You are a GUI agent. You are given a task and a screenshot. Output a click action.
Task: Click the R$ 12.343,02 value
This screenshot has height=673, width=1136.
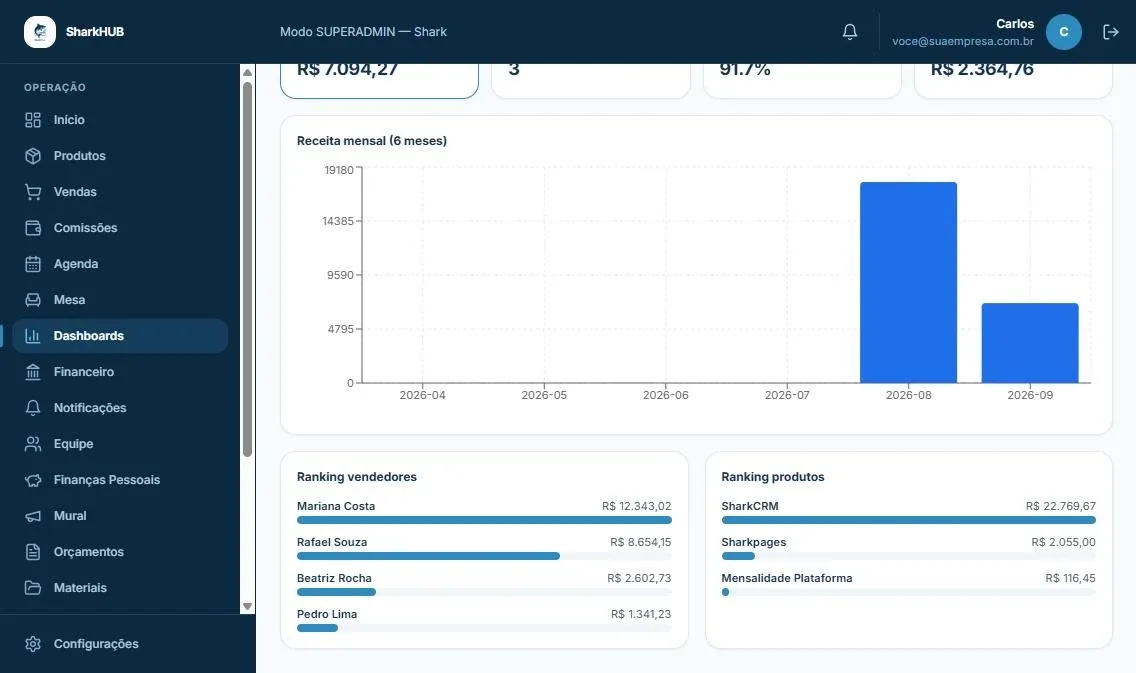pyautogui.click(x=636, y=506)
